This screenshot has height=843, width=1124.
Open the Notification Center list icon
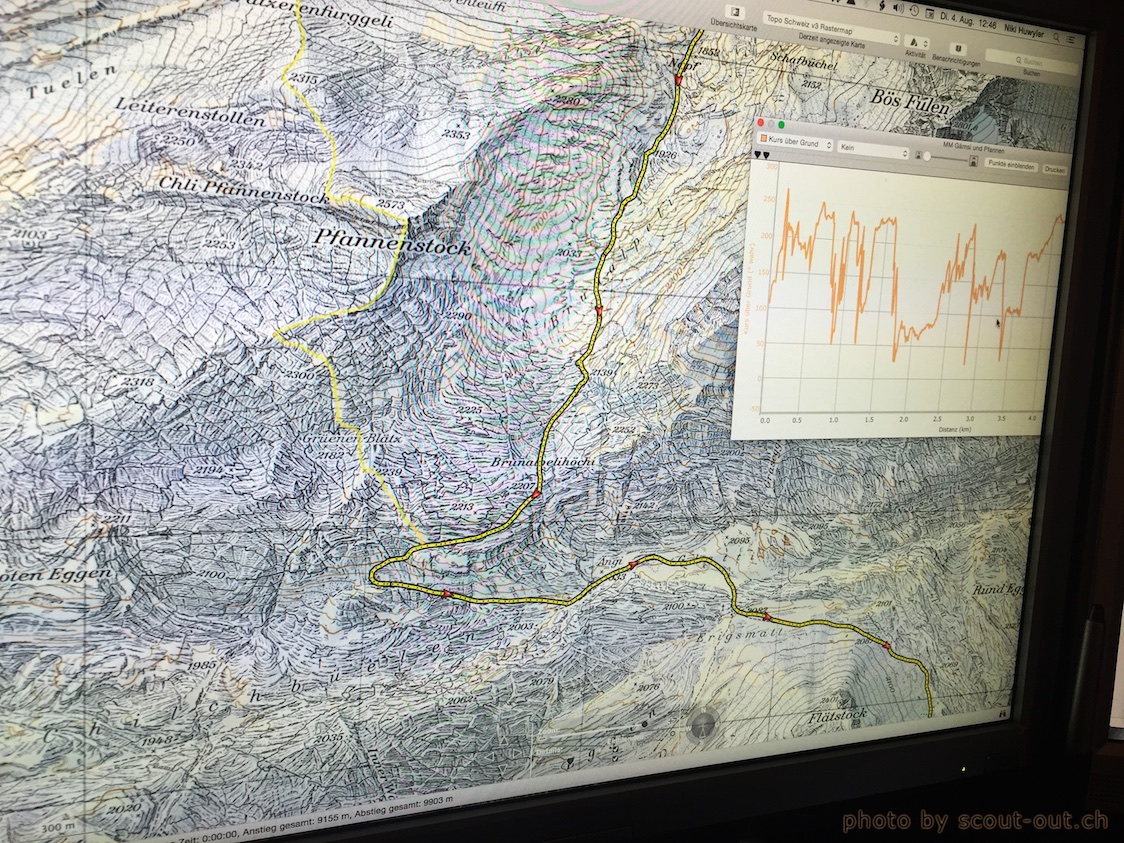coord(1070,39)
